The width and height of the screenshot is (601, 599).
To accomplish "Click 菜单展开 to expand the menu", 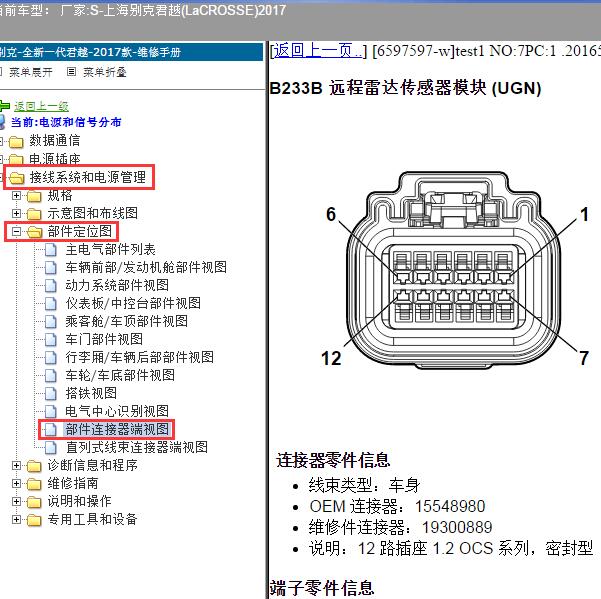I will click(x=31, y=72).
